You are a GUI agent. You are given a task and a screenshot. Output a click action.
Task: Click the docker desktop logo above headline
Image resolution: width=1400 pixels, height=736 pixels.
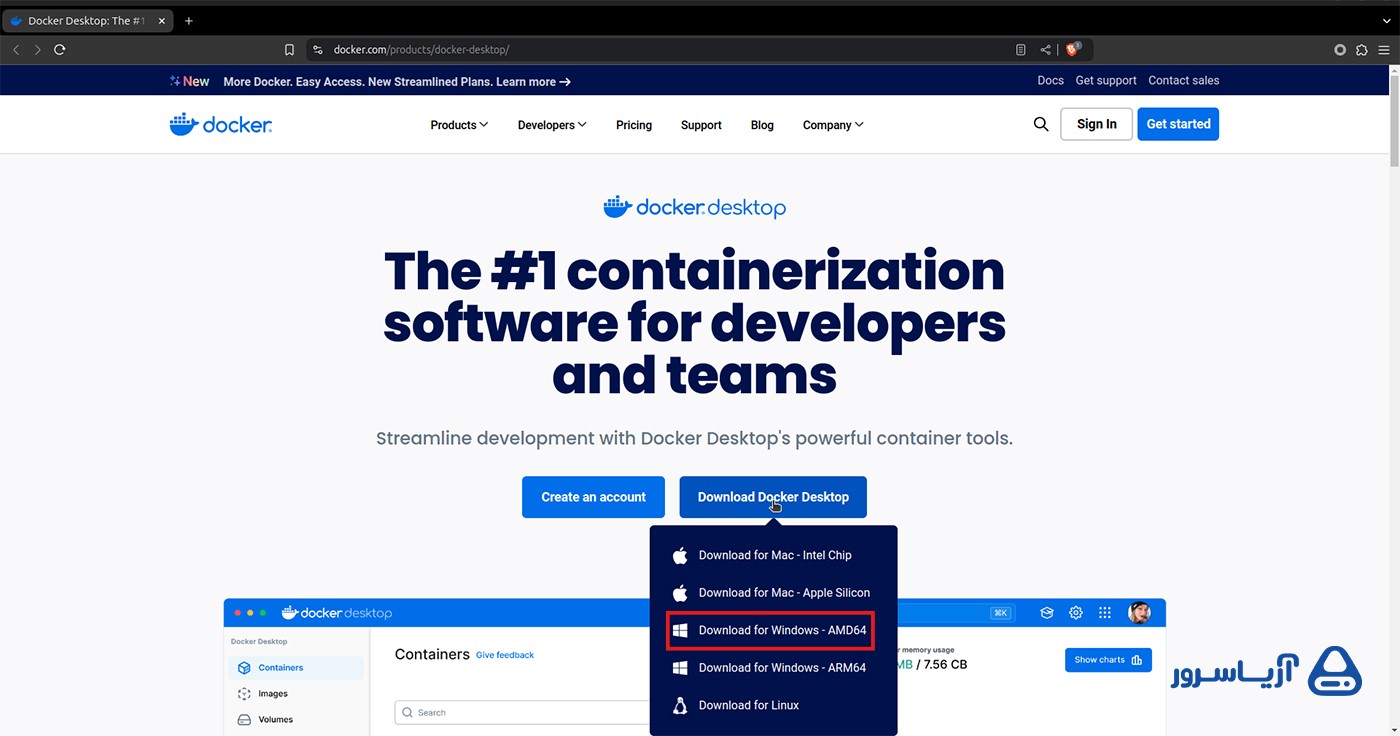(x=694, y=207)
